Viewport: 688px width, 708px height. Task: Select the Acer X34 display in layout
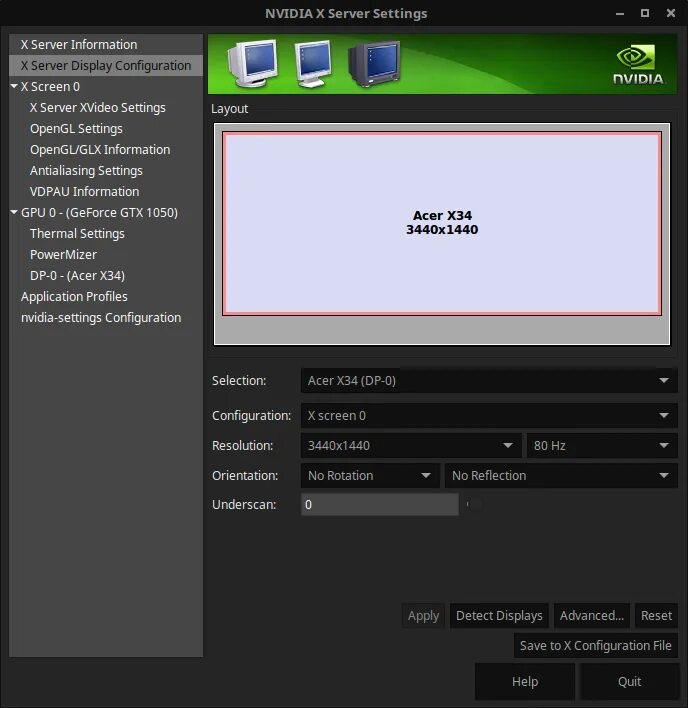click(442, 223)
